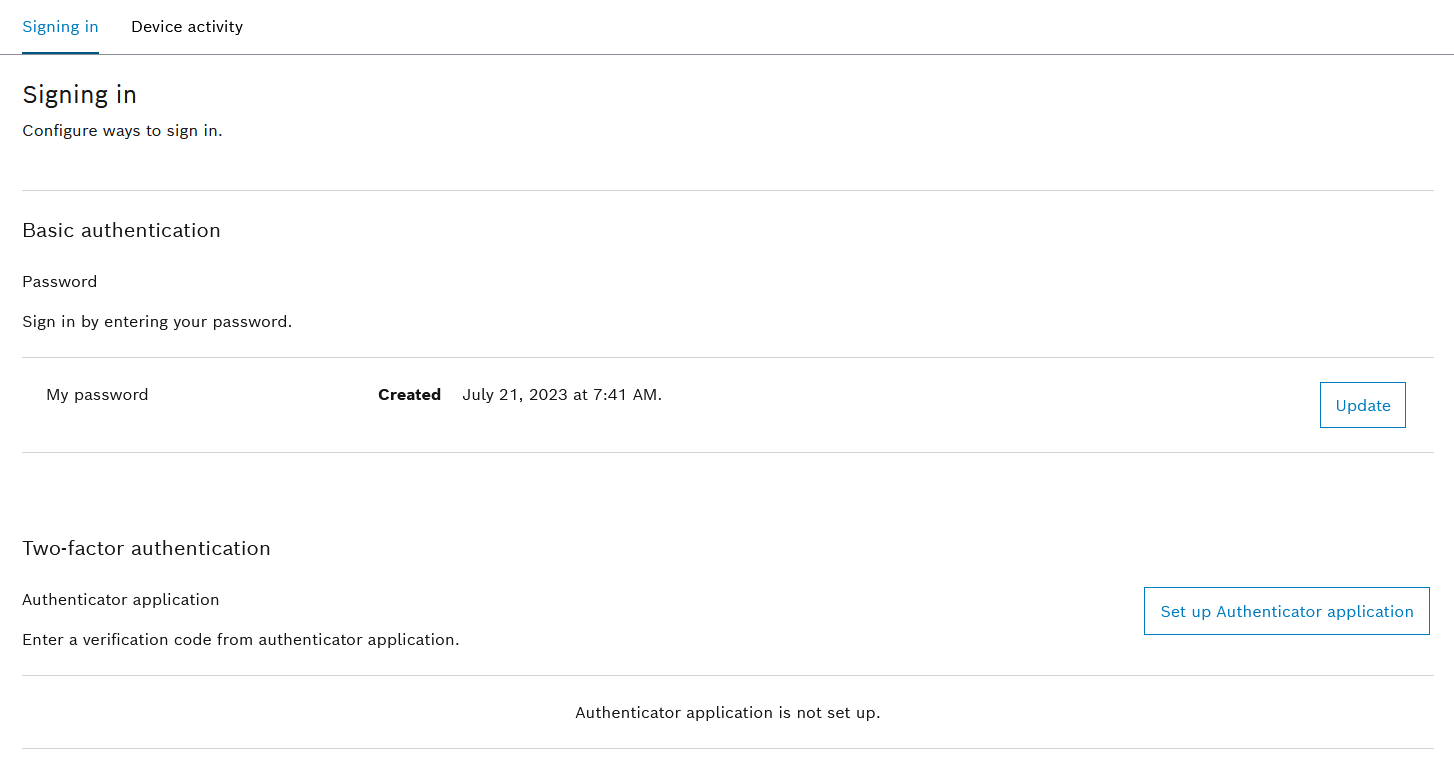
Task: Click the Authenticator application label
Action: pos(120,599)
